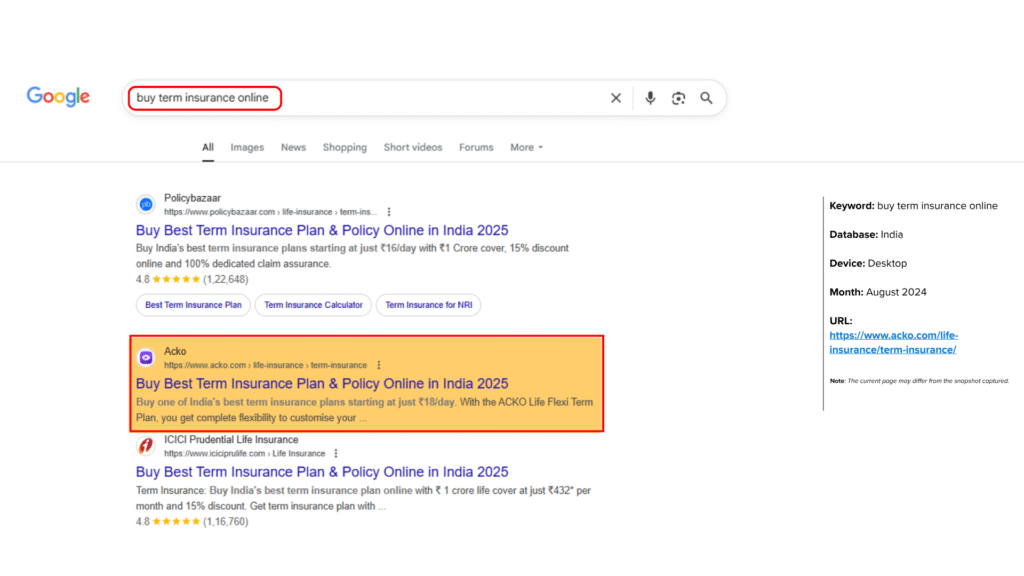Open Google Lens image search
The width and height of the screenshot is (1024, 576).
coord(678,98)
